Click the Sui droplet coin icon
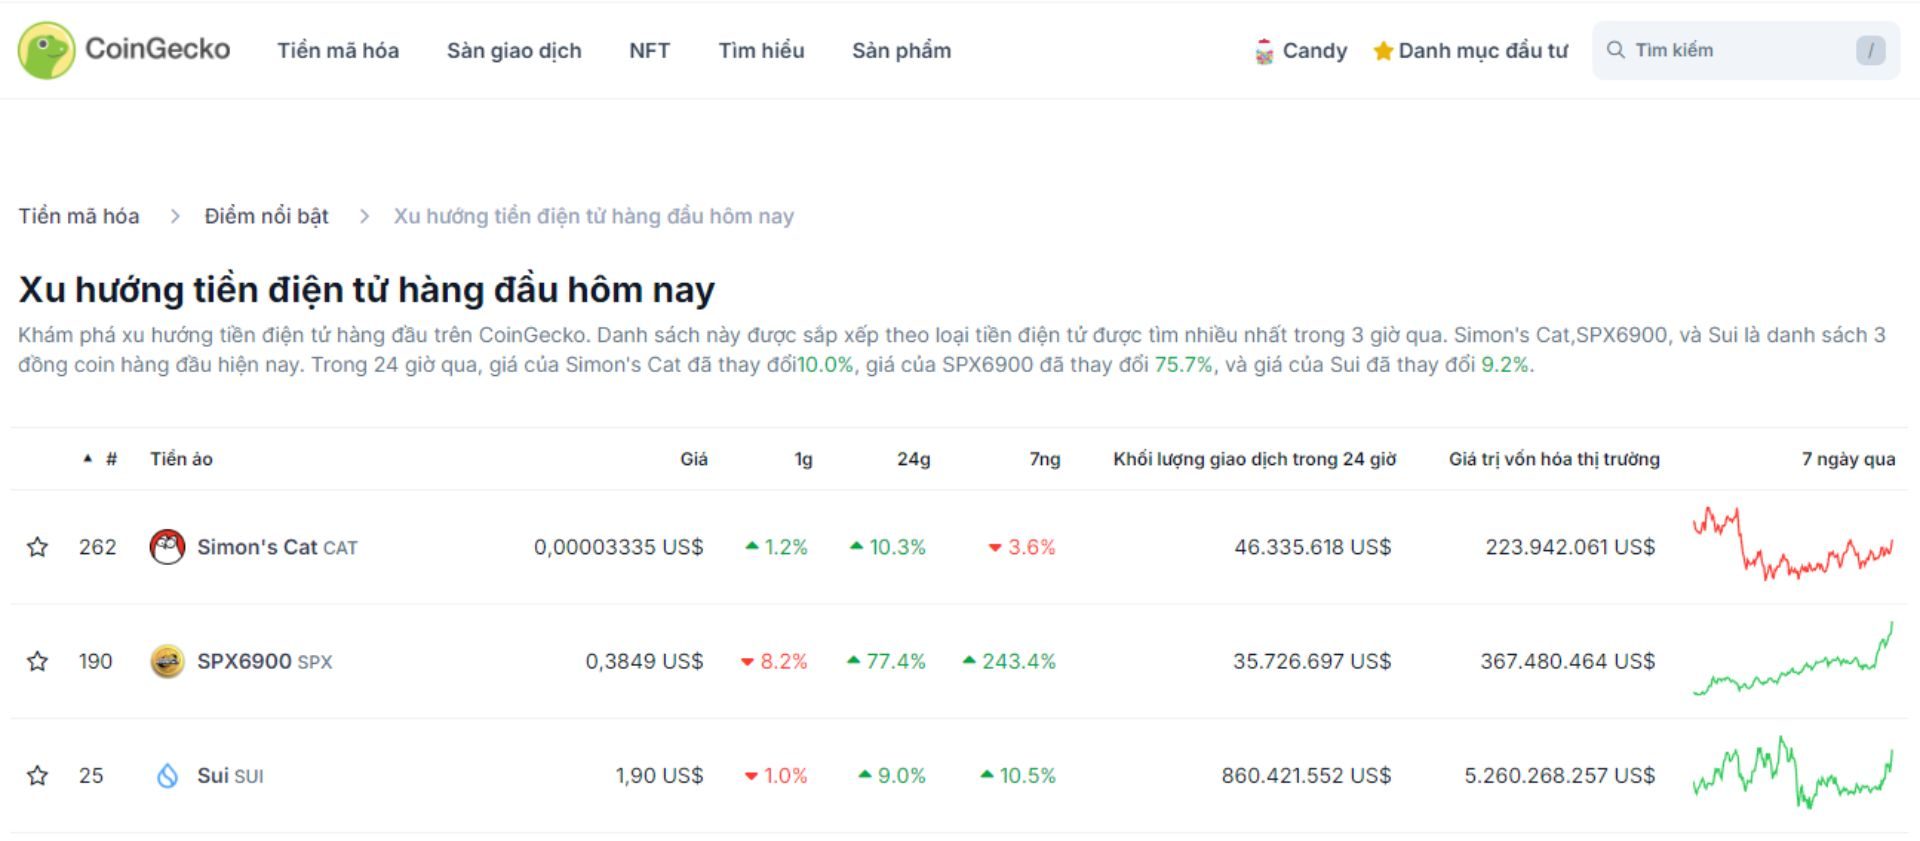This screenshot has height=841, width=1920. coord(167,775)
